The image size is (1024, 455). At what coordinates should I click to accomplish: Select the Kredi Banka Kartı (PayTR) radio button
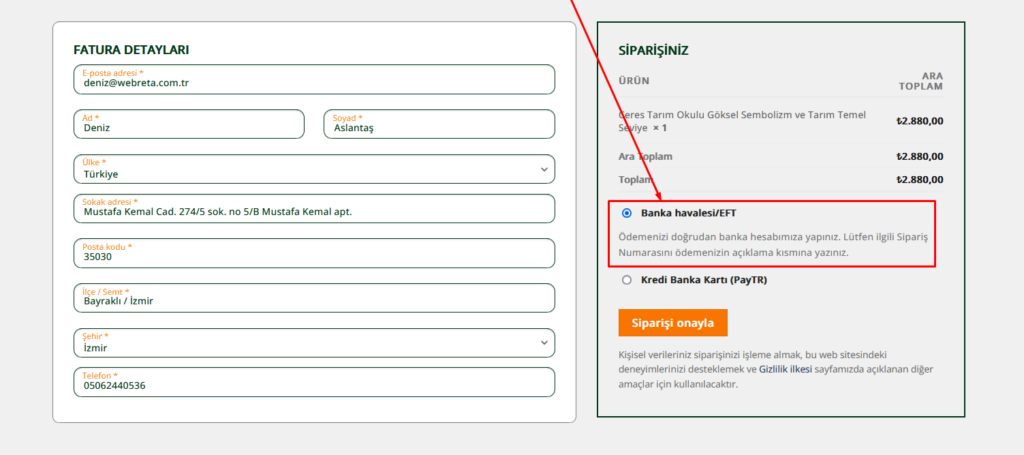pyautogui.click(x=627, y=280)
